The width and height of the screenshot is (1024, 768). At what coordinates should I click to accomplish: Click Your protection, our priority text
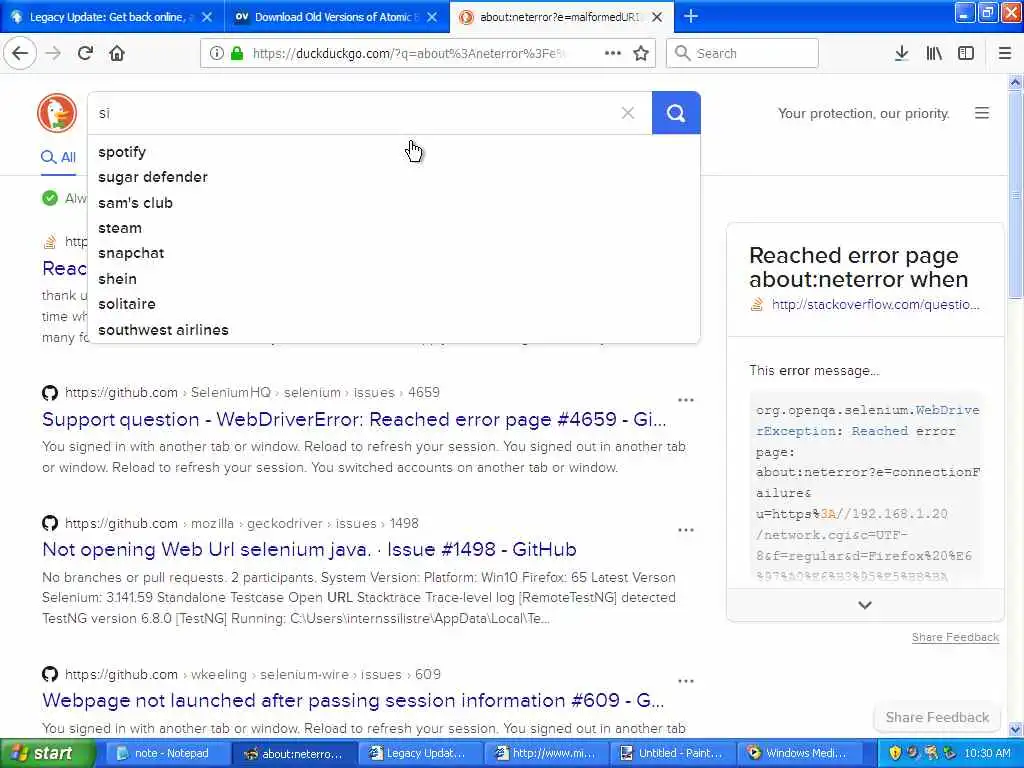click(863, 113)
